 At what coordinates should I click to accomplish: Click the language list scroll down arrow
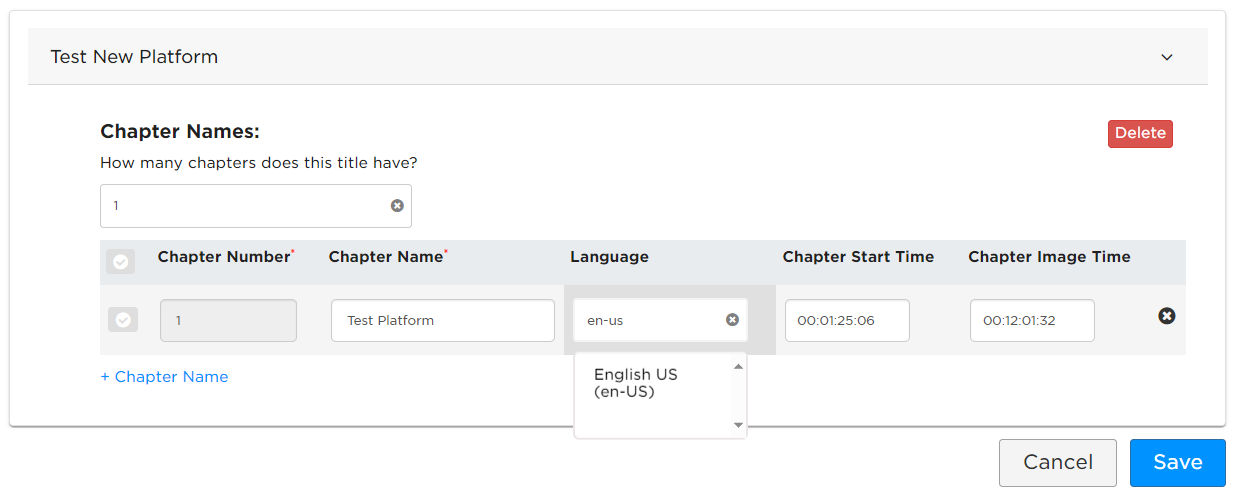coord(739,425)
